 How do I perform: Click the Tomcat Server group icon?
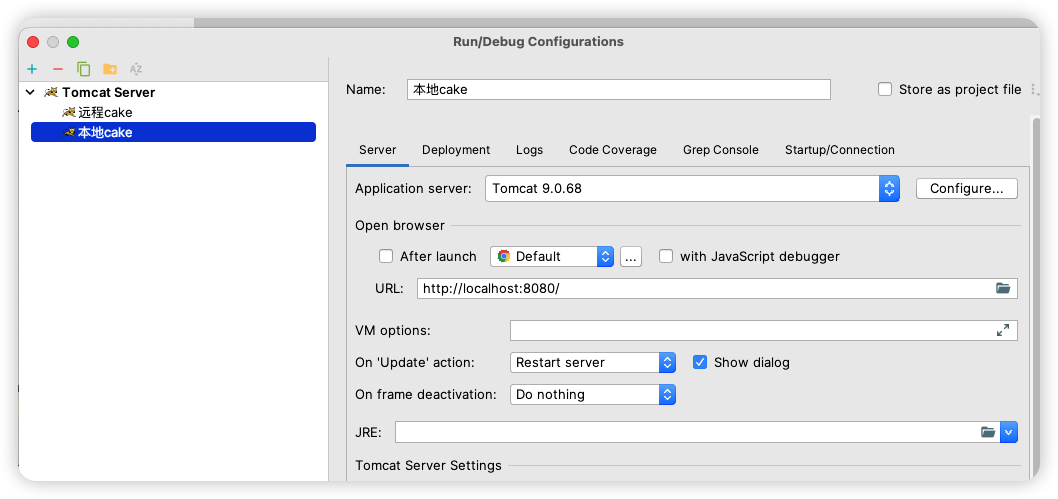pos(51,92)
